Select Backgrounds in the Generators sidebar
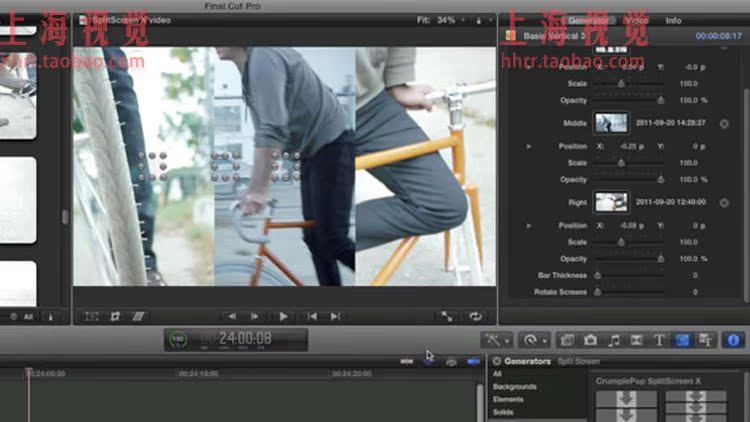This screenshot has width=750, height=422. point(515,387)
